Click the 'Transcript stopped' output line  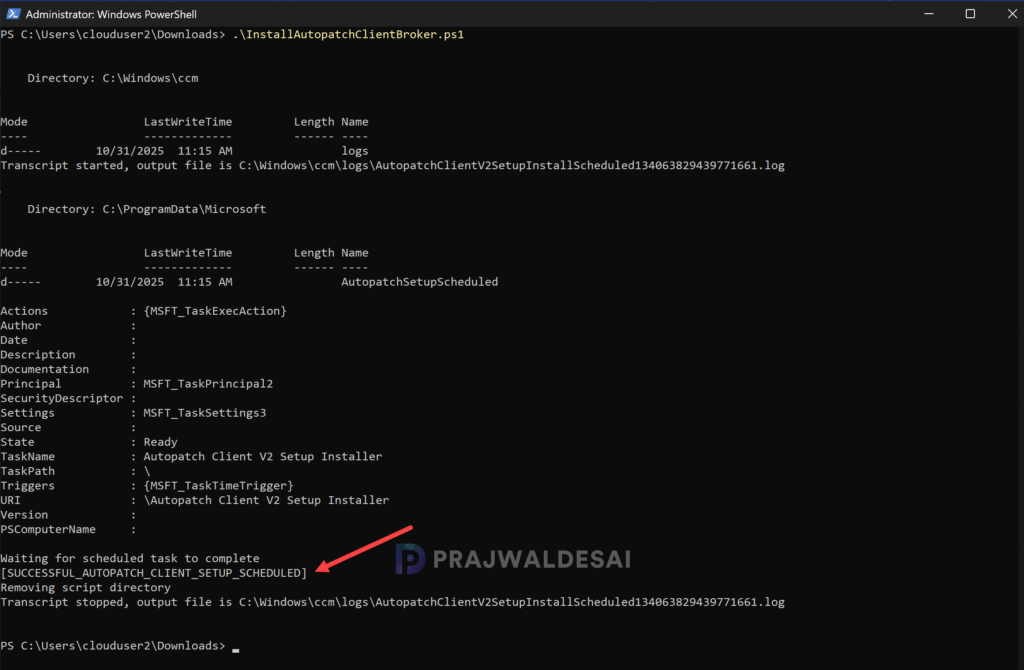tap(392, 602)
